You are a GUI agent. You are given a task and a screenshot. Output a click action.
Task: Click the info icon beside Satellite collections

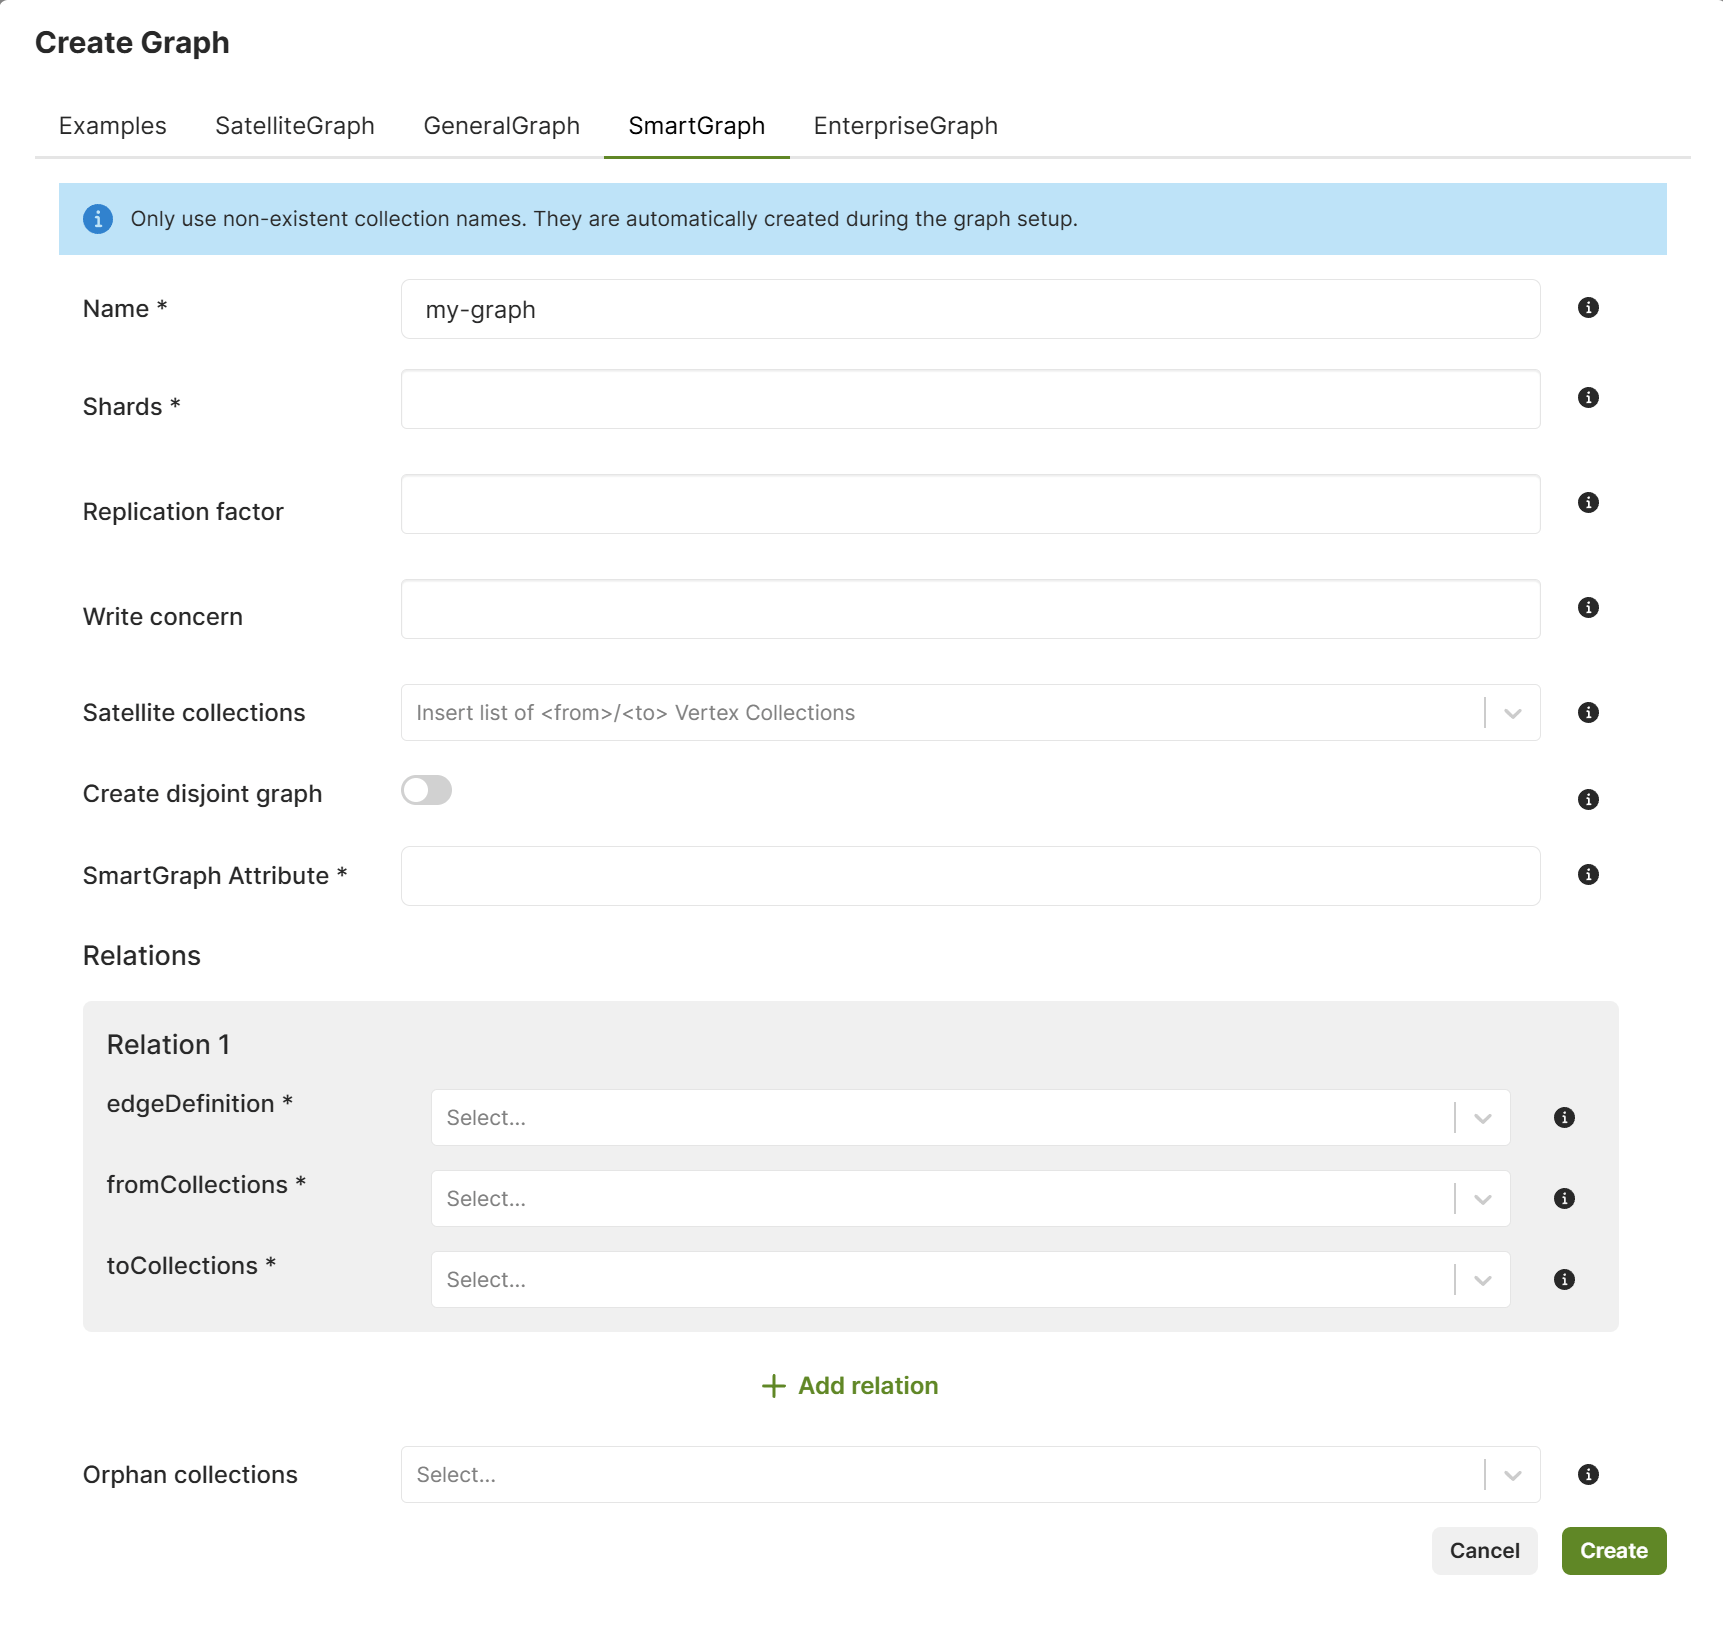(1588, 713)
